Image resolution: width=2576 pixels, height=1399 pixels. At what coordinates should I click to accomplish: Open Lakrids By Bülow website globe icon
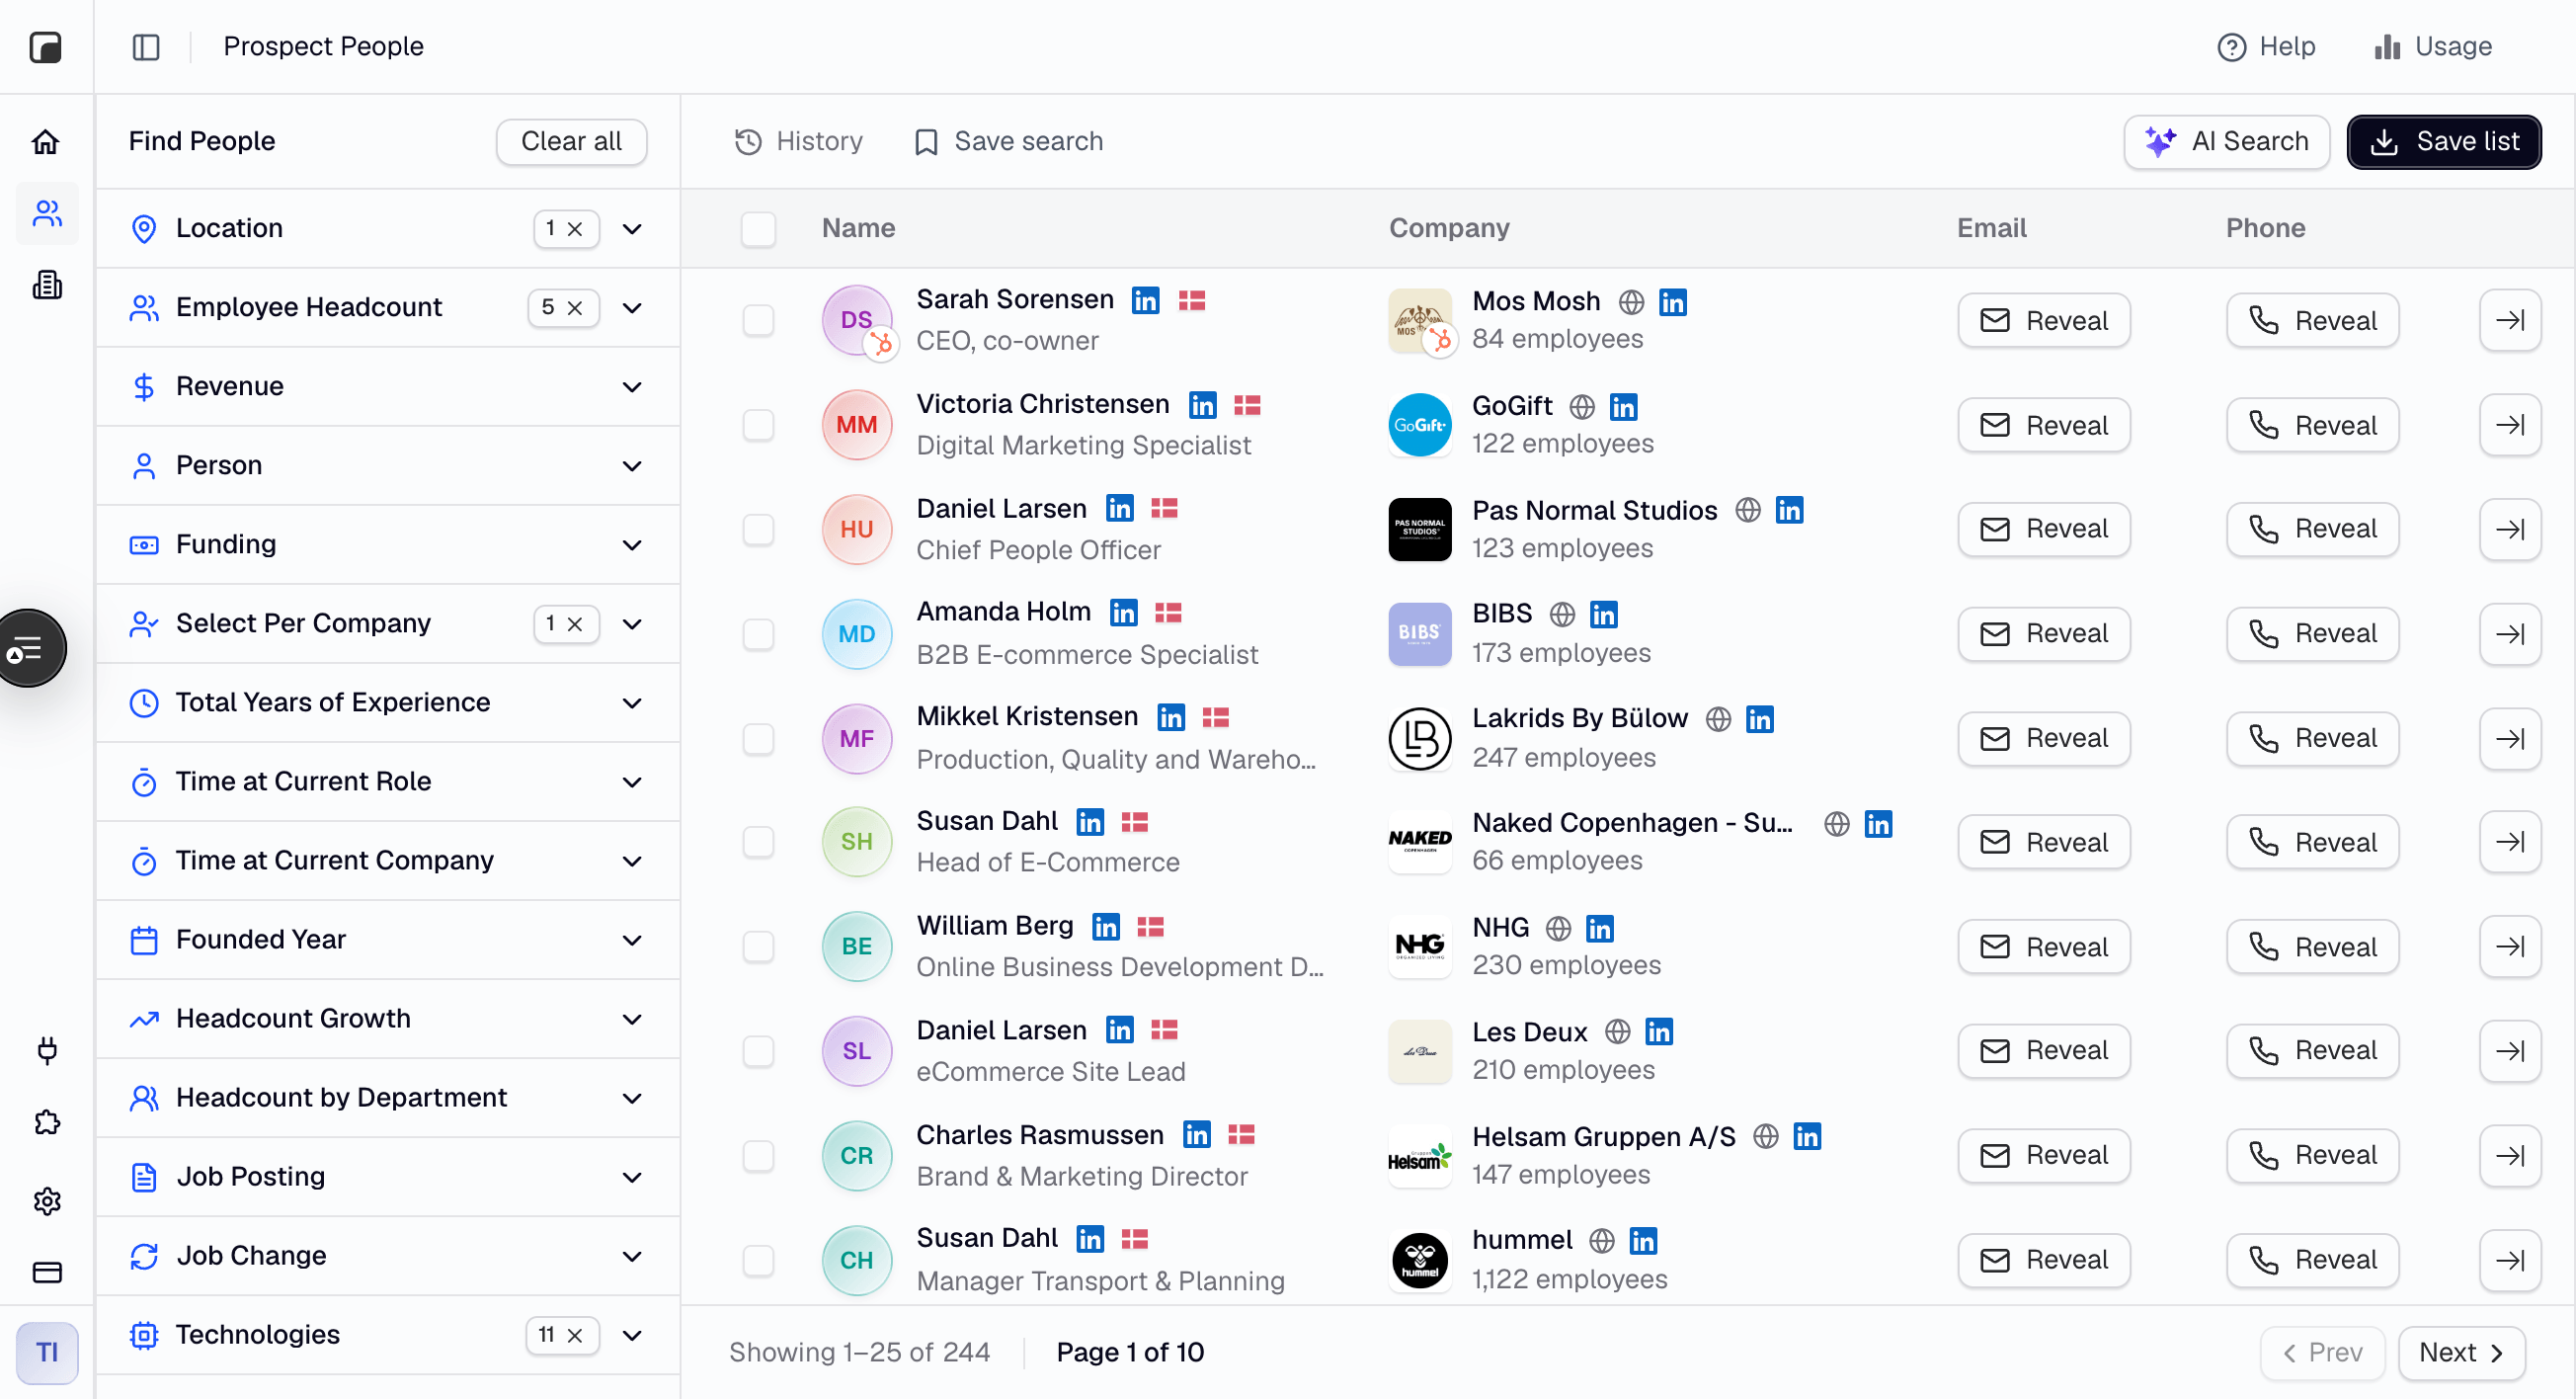(1718, 719)
